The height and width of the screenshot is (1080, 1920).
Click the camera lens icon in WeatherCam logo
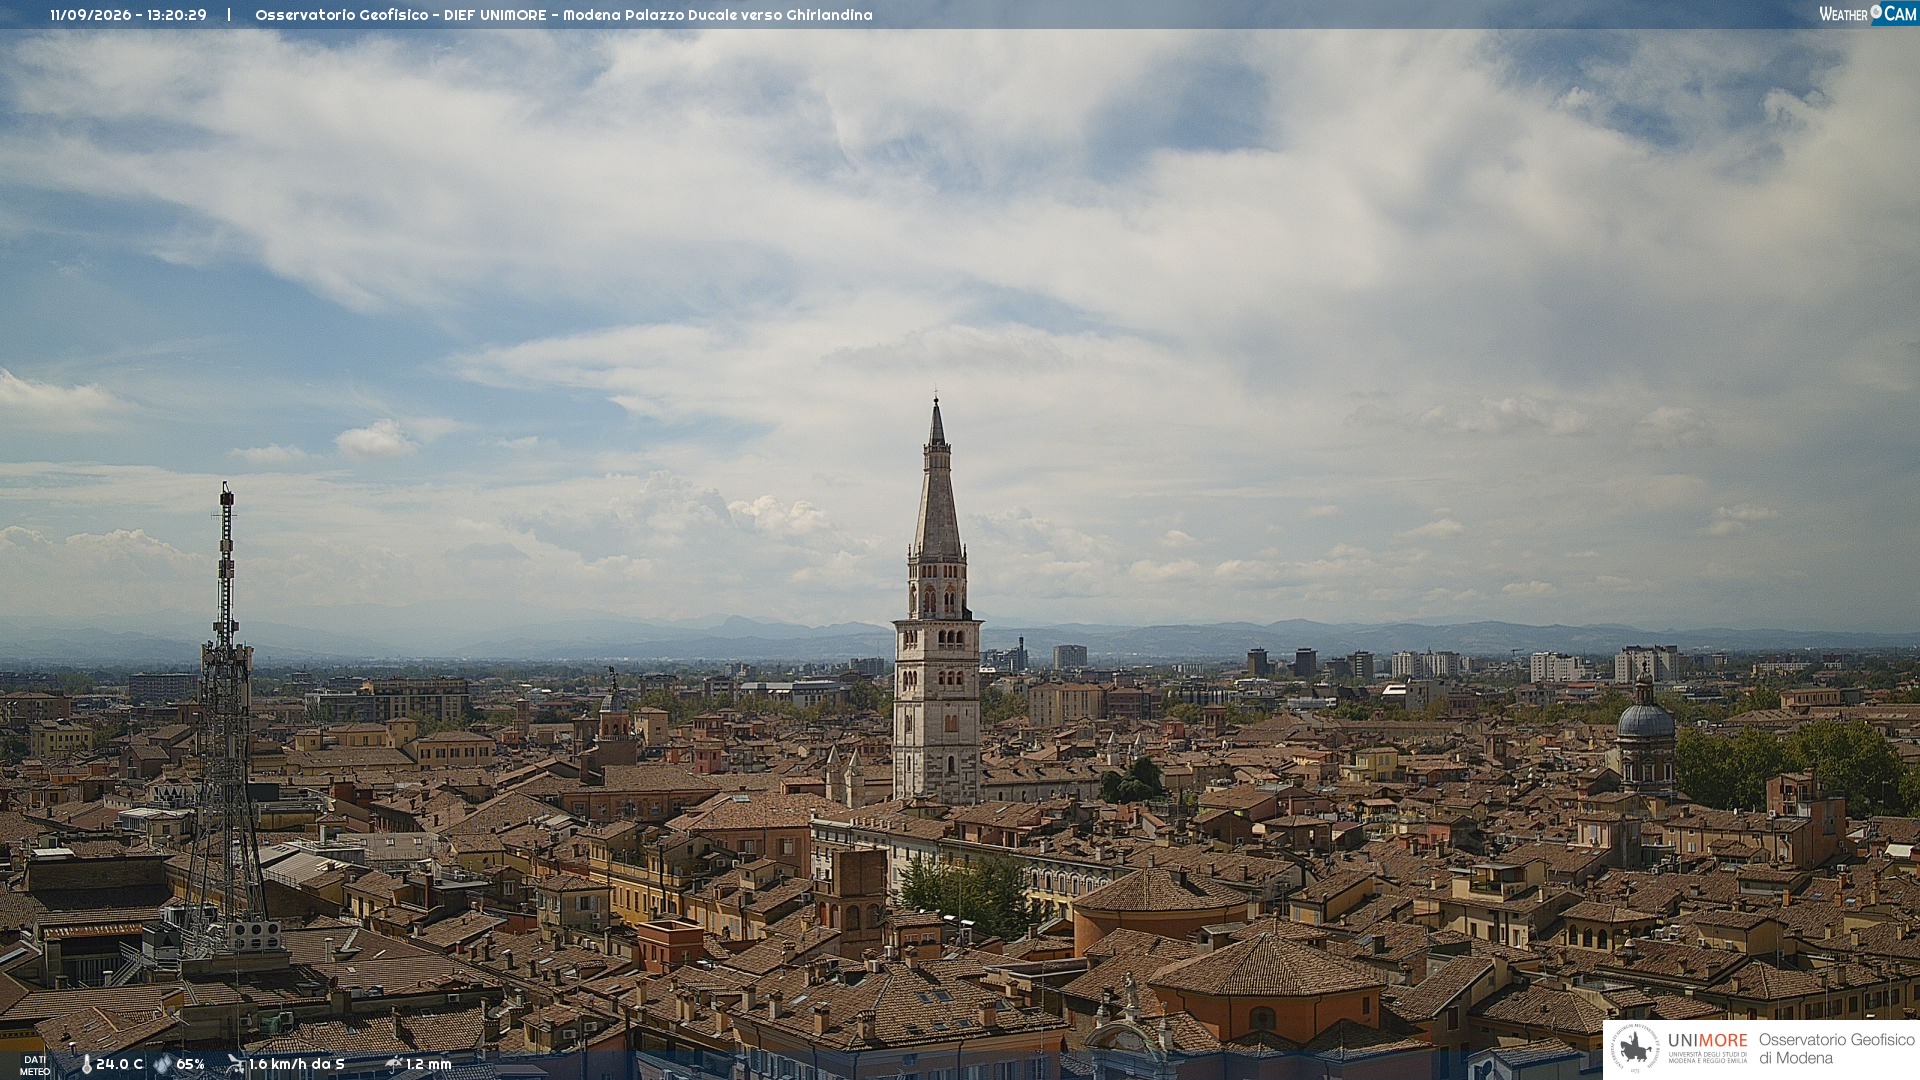(x=1876, y=12)
